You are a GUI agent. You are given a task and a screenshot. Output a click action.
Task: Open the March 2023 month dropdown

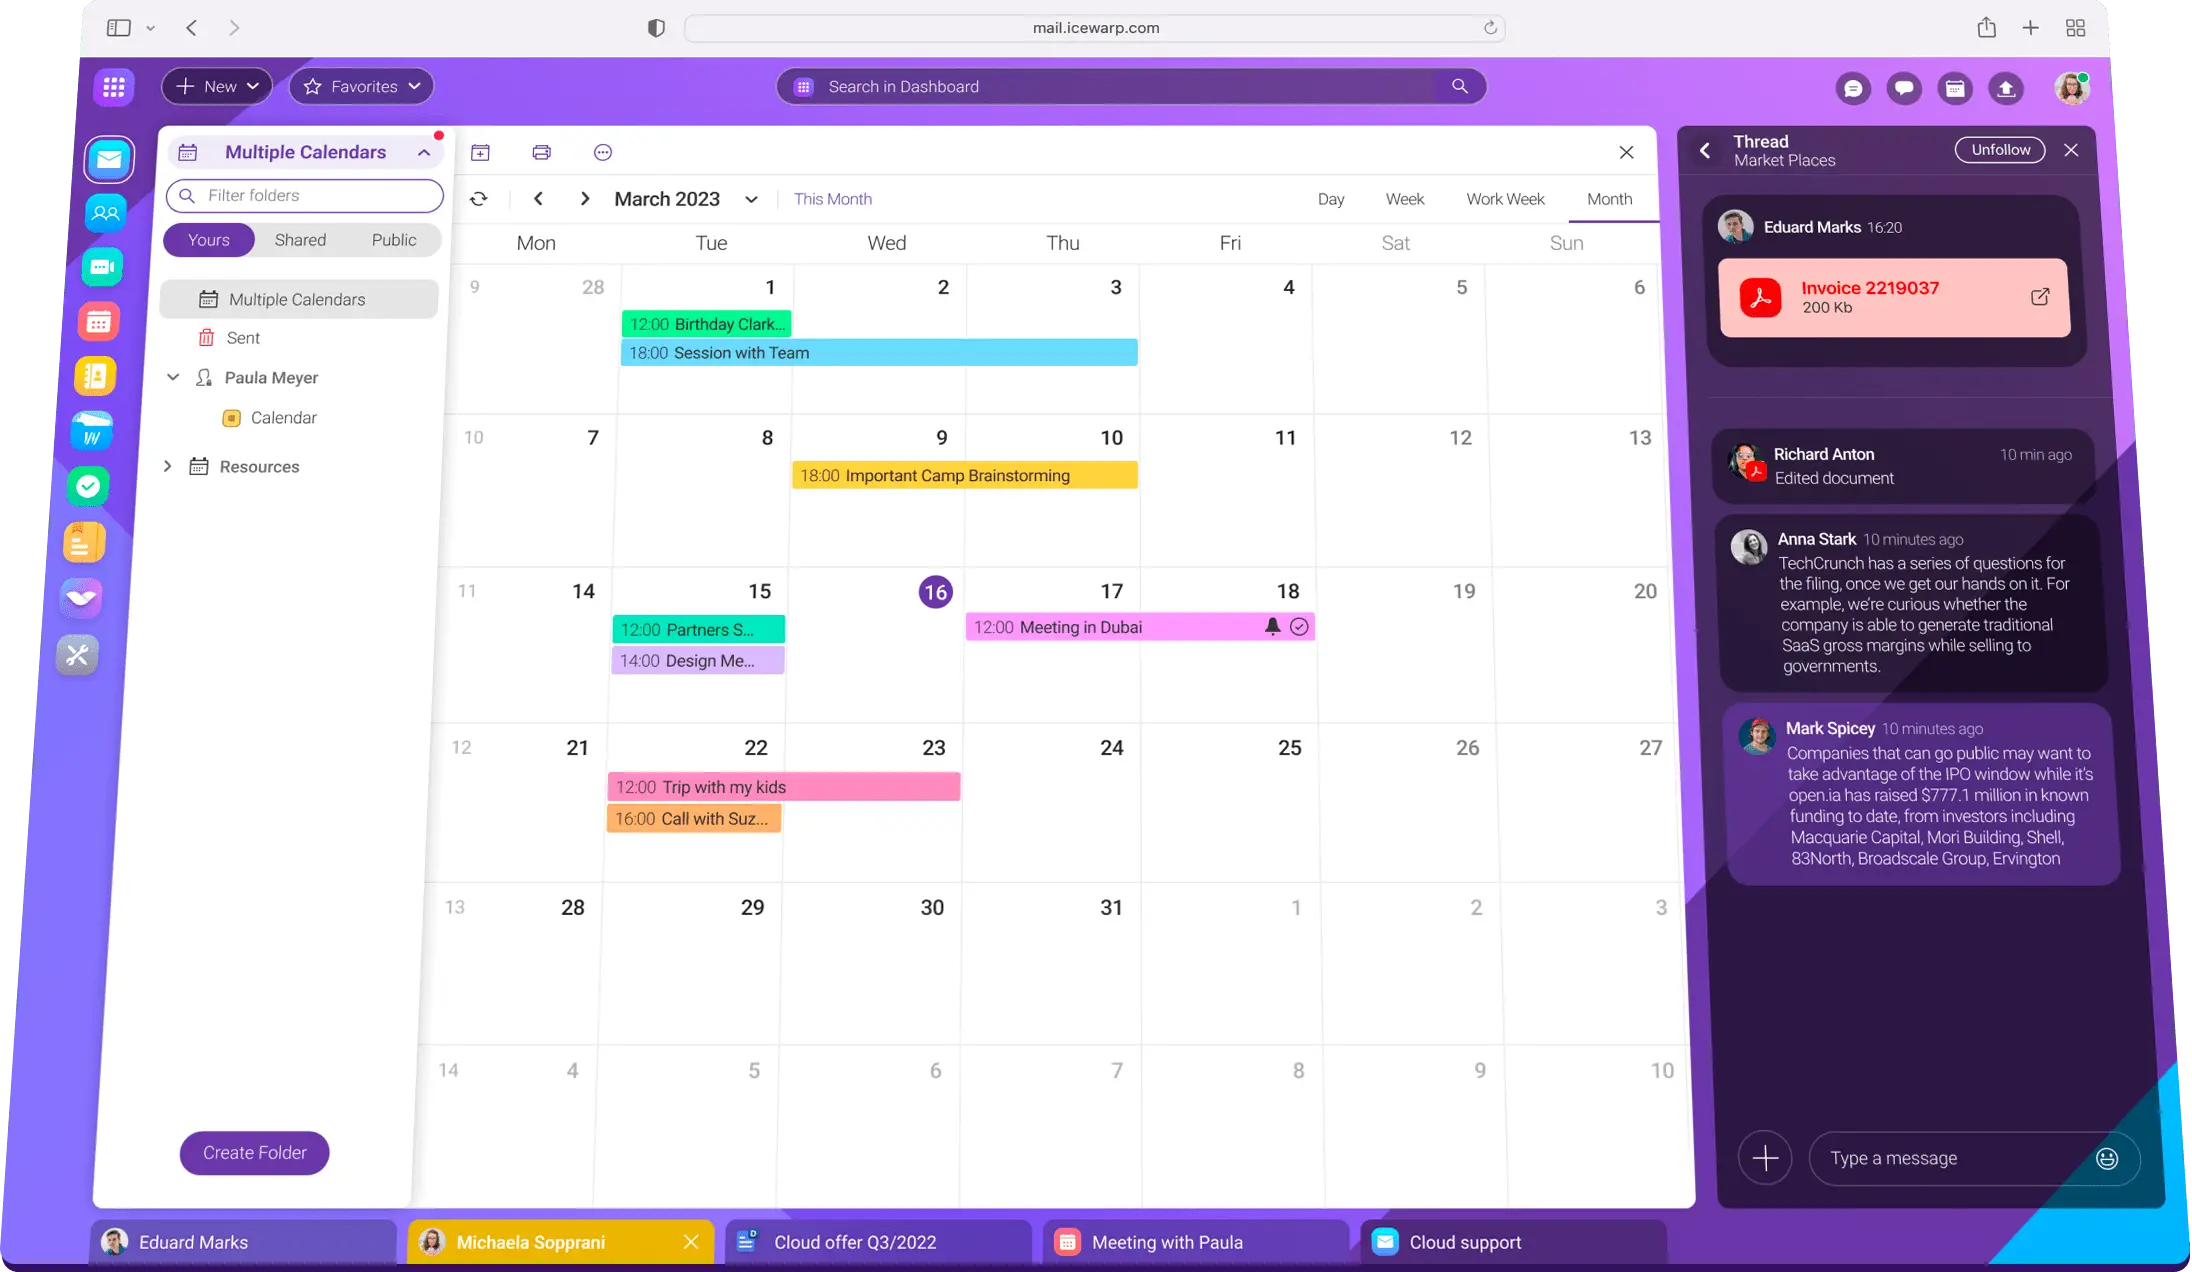coord(751,199)
